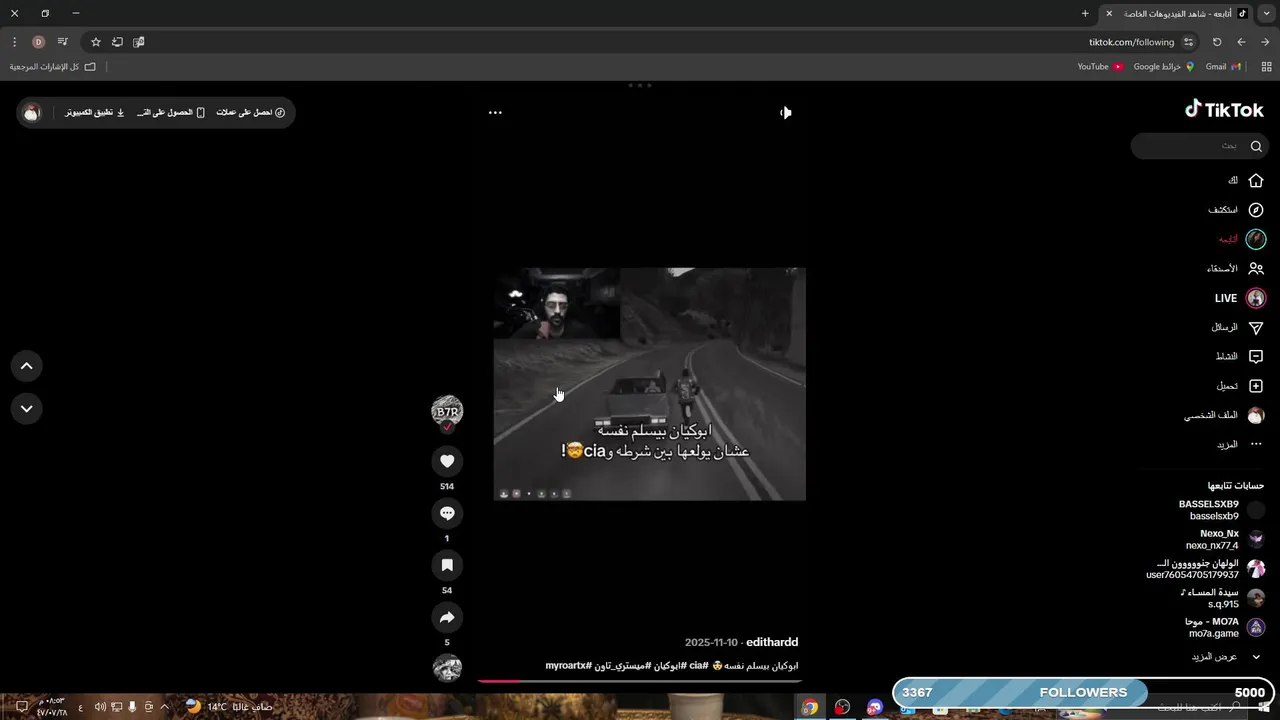Seek along the video progress bar

(x=640, y=681)
